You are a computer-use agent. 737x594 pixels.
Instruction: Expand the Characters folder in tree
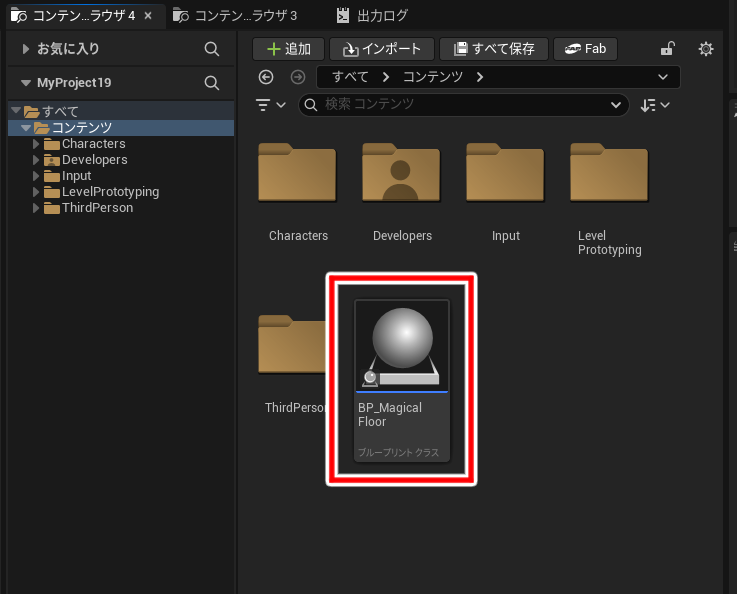pos(37,144)
